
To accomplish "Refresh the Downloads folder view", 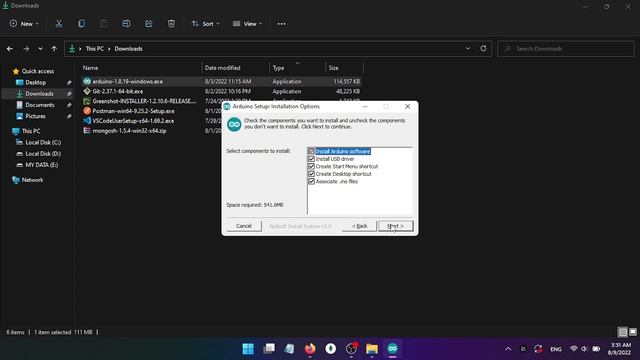I will [483, 48].
